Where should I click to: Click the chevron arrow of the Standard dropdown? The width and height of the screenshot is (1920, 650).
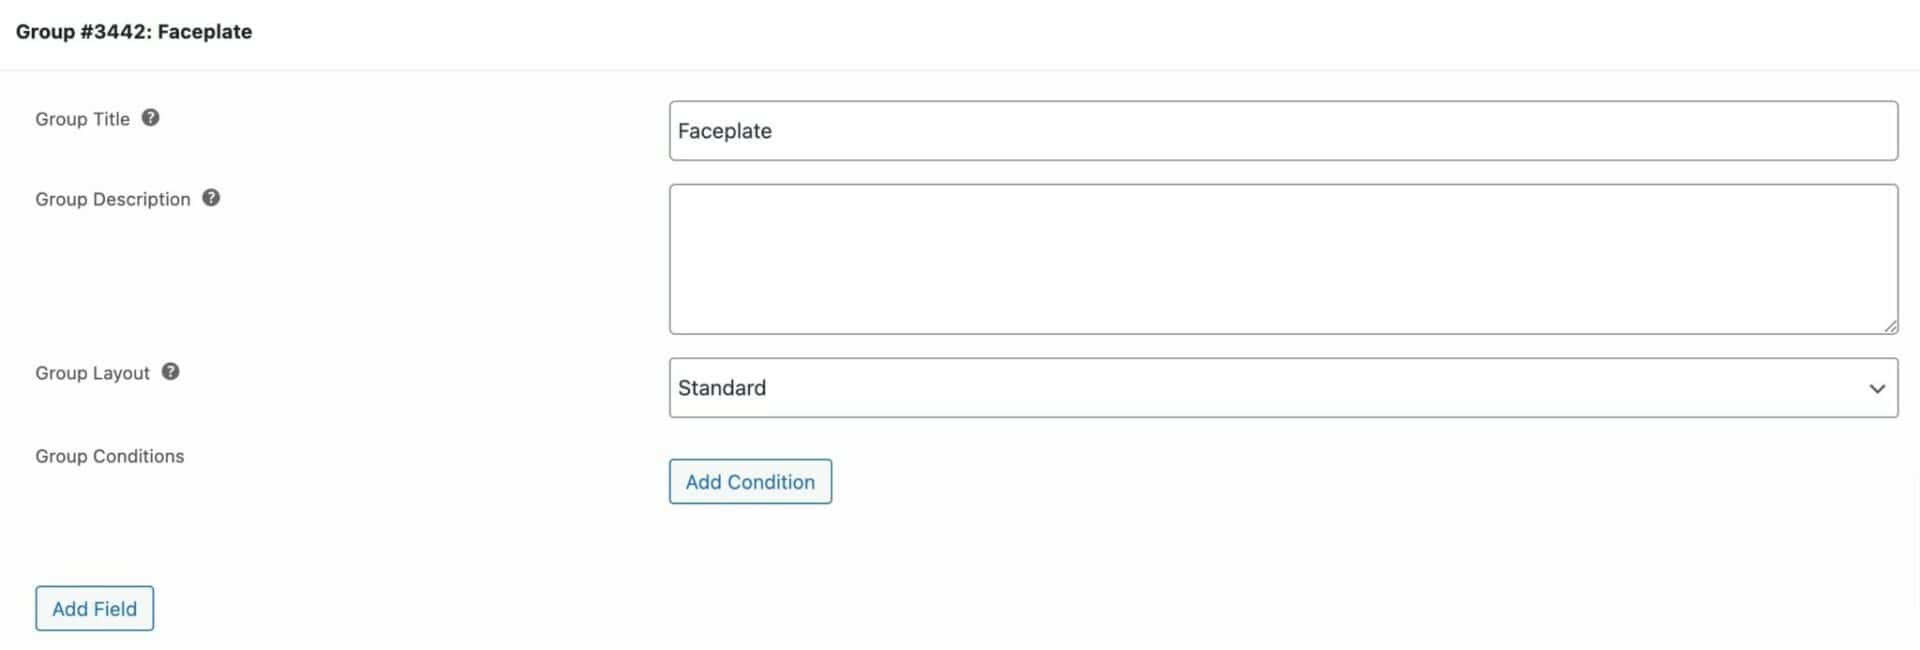click(1877, 388)
